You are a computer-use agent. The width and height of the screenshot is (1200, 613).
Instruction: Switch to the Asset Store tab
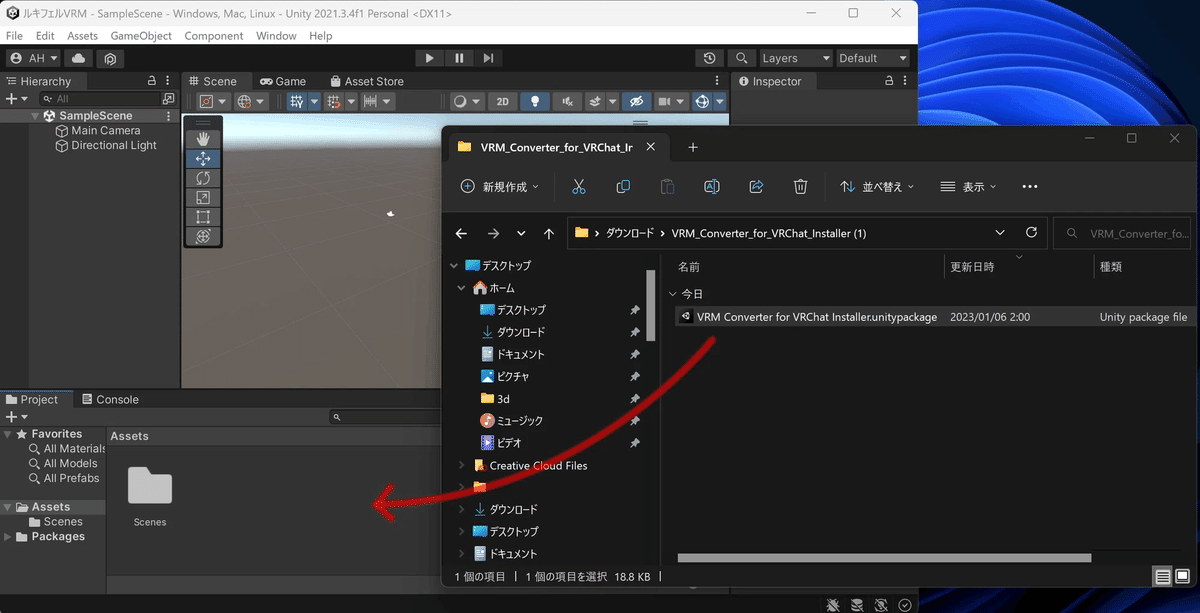(366, 81)
